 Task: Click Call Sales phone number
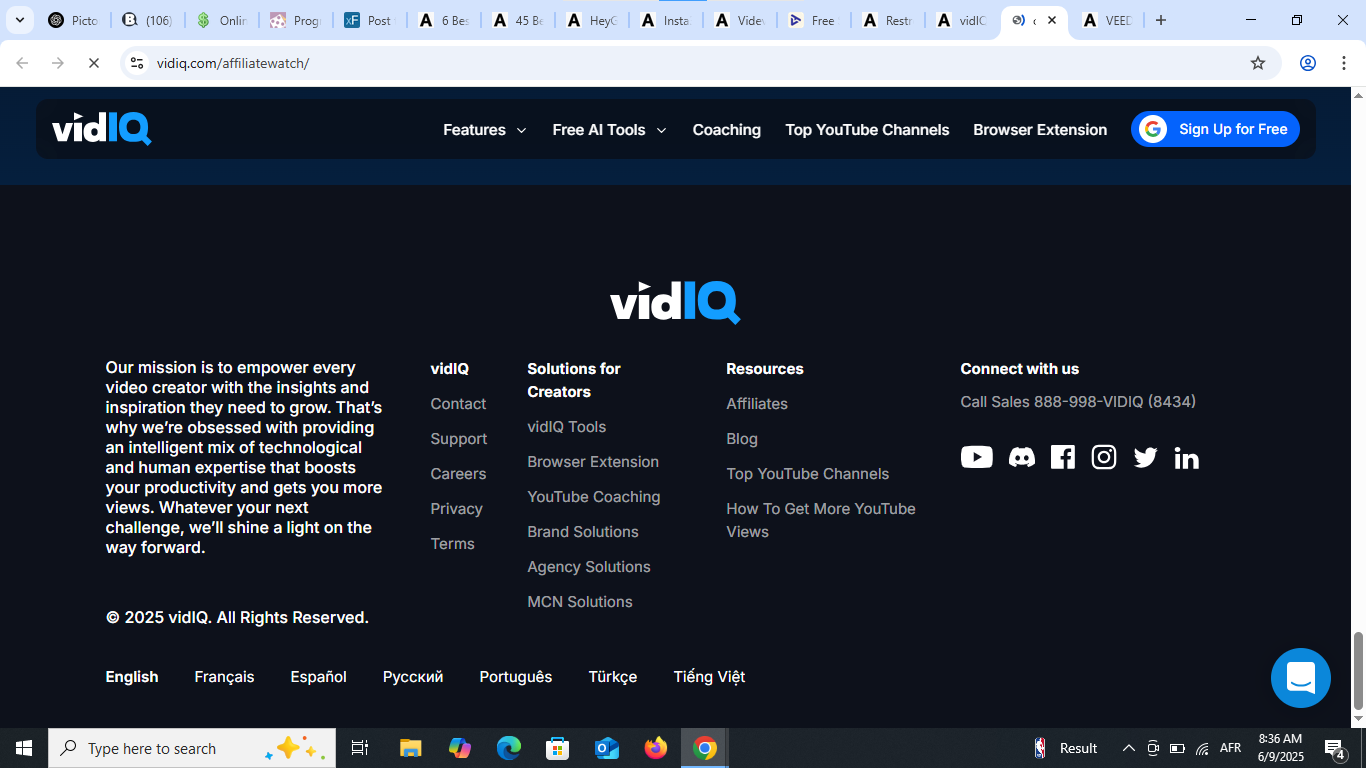pyautogui.click(x=1078, y=402)
